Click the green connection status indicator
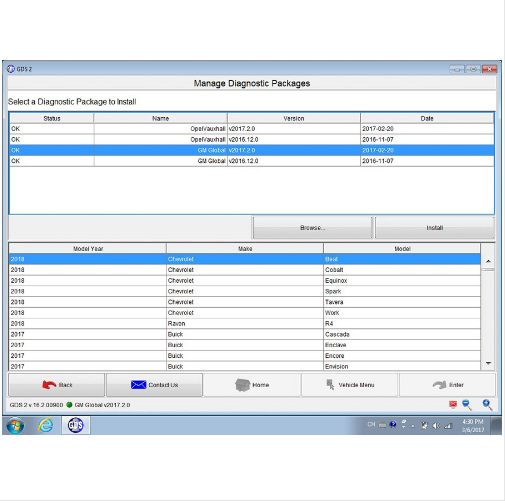This screenshot has height=503, width=505. pos(69,405)
